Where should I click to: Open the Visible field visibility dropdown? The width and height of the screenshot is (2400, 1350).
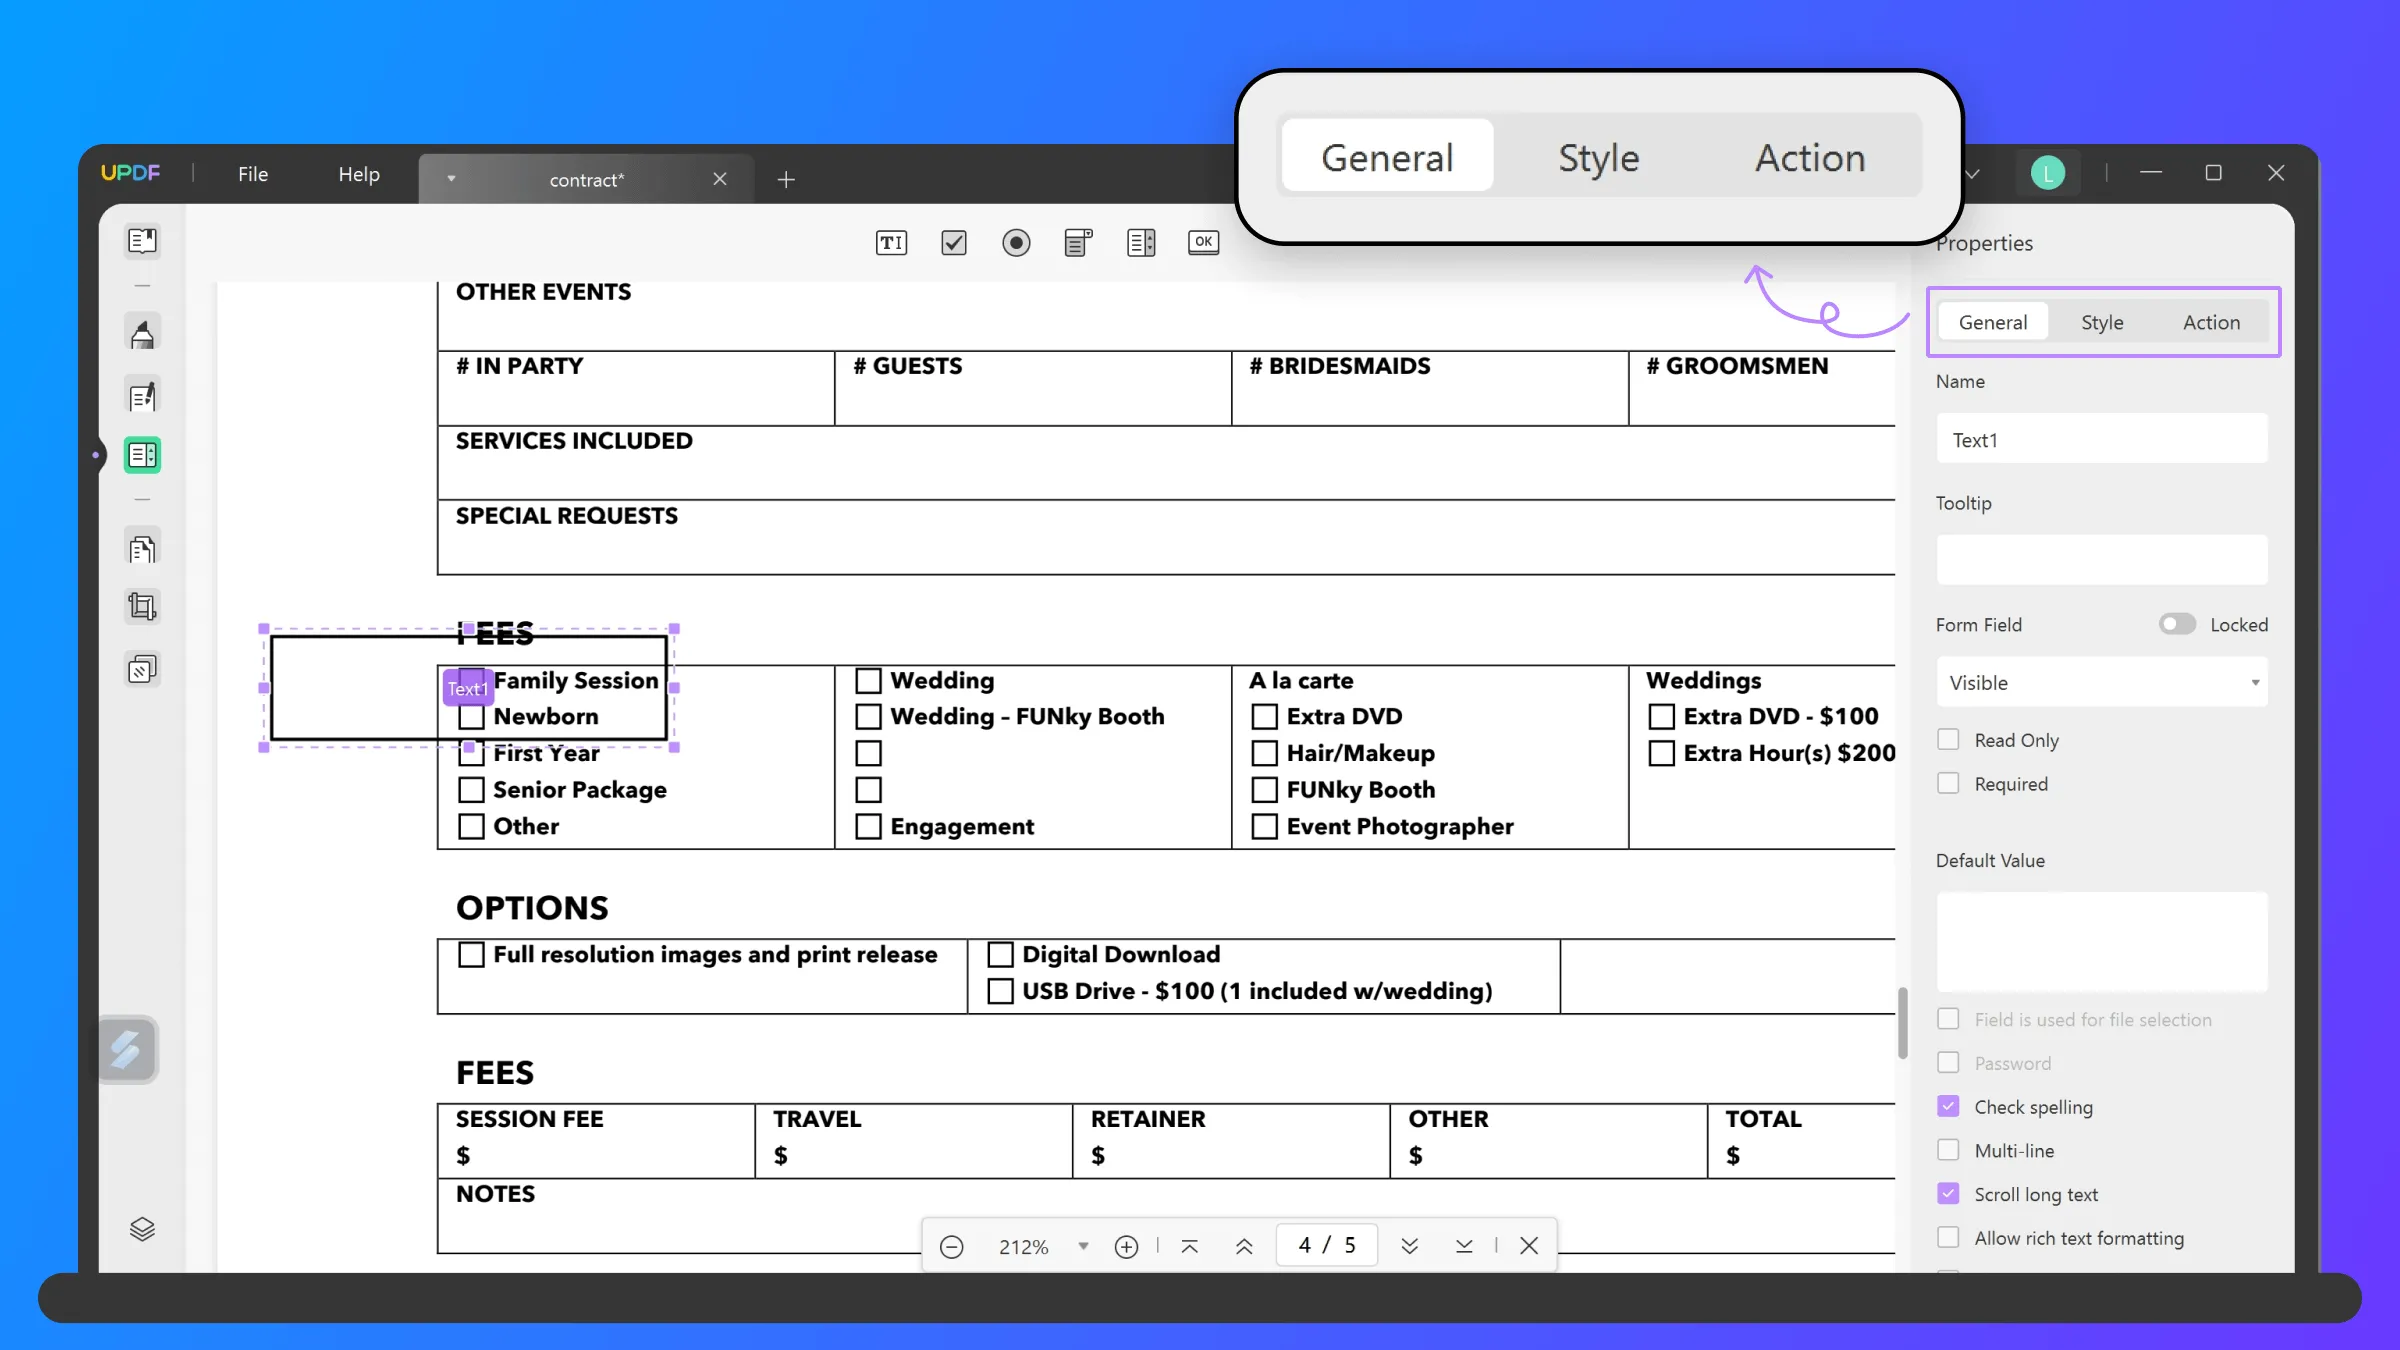click(x=2103, y=682)
